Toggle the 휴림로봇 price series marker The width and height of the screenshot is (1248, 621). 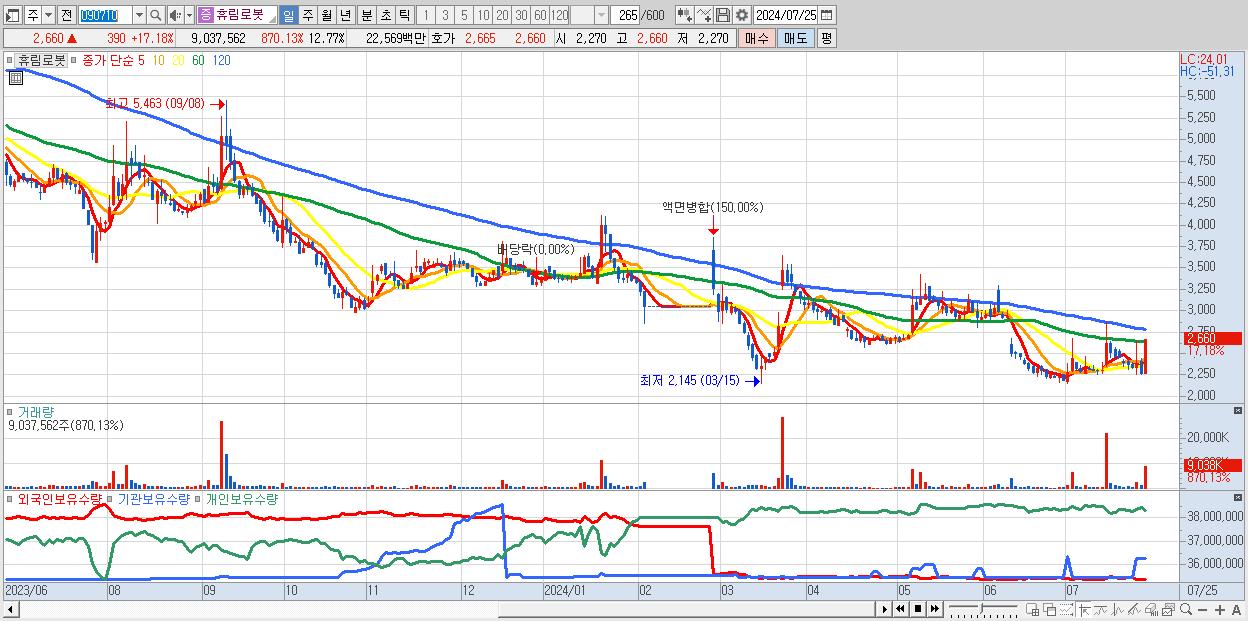point(12,60)
